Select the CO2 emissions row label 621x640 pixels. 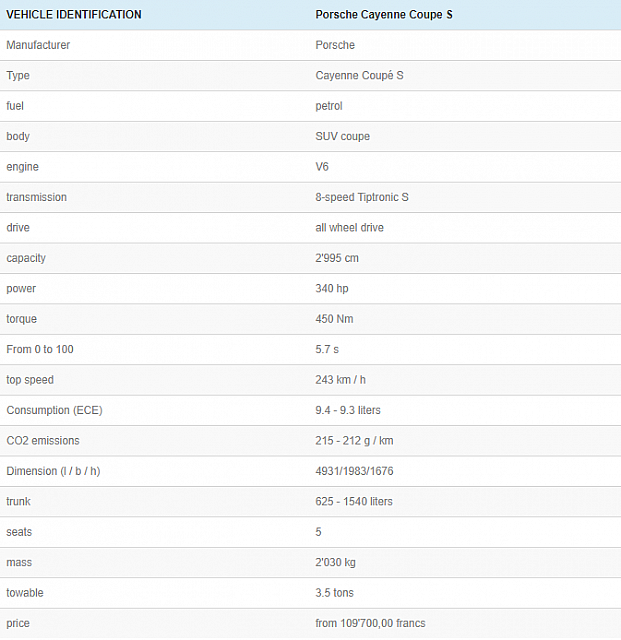(43, 441)
